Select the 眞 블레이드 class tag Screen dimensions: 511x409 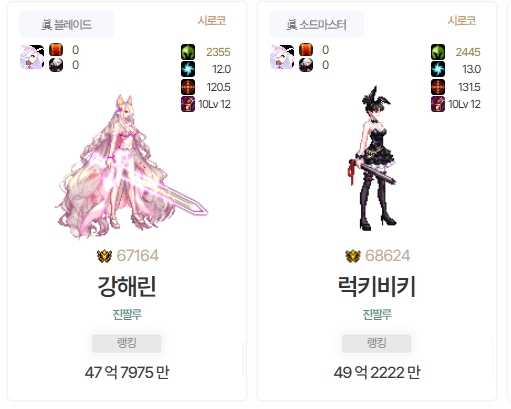tap(66, 24)
